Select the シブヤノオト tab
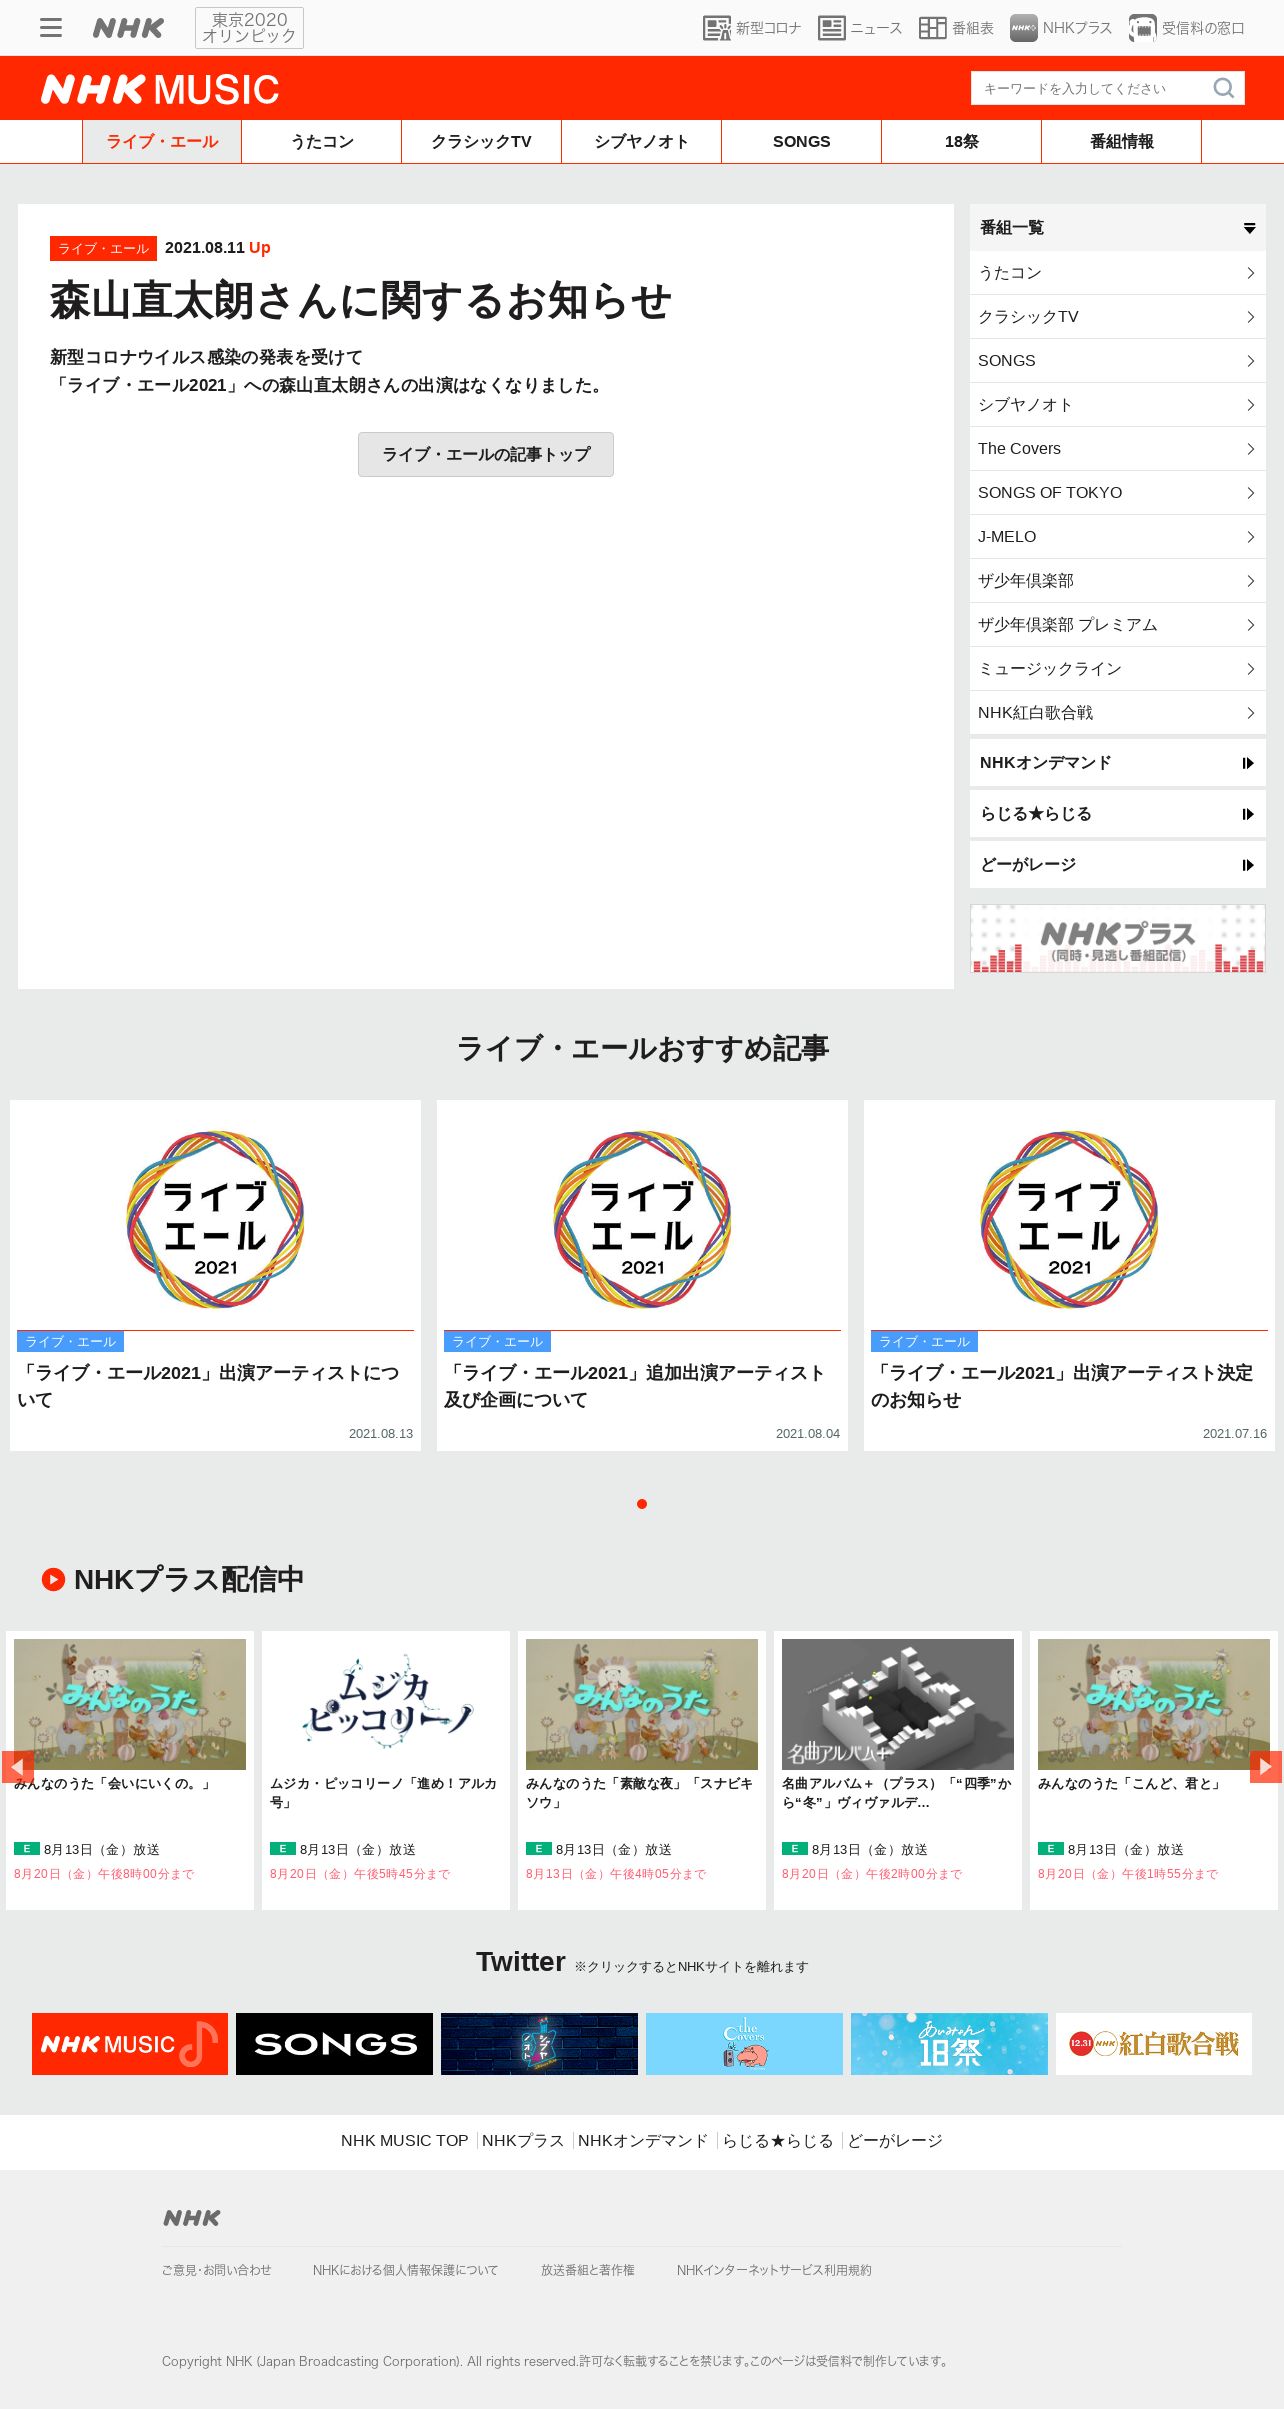This screenshot has width=1284, height=2409. click(642, 142)
